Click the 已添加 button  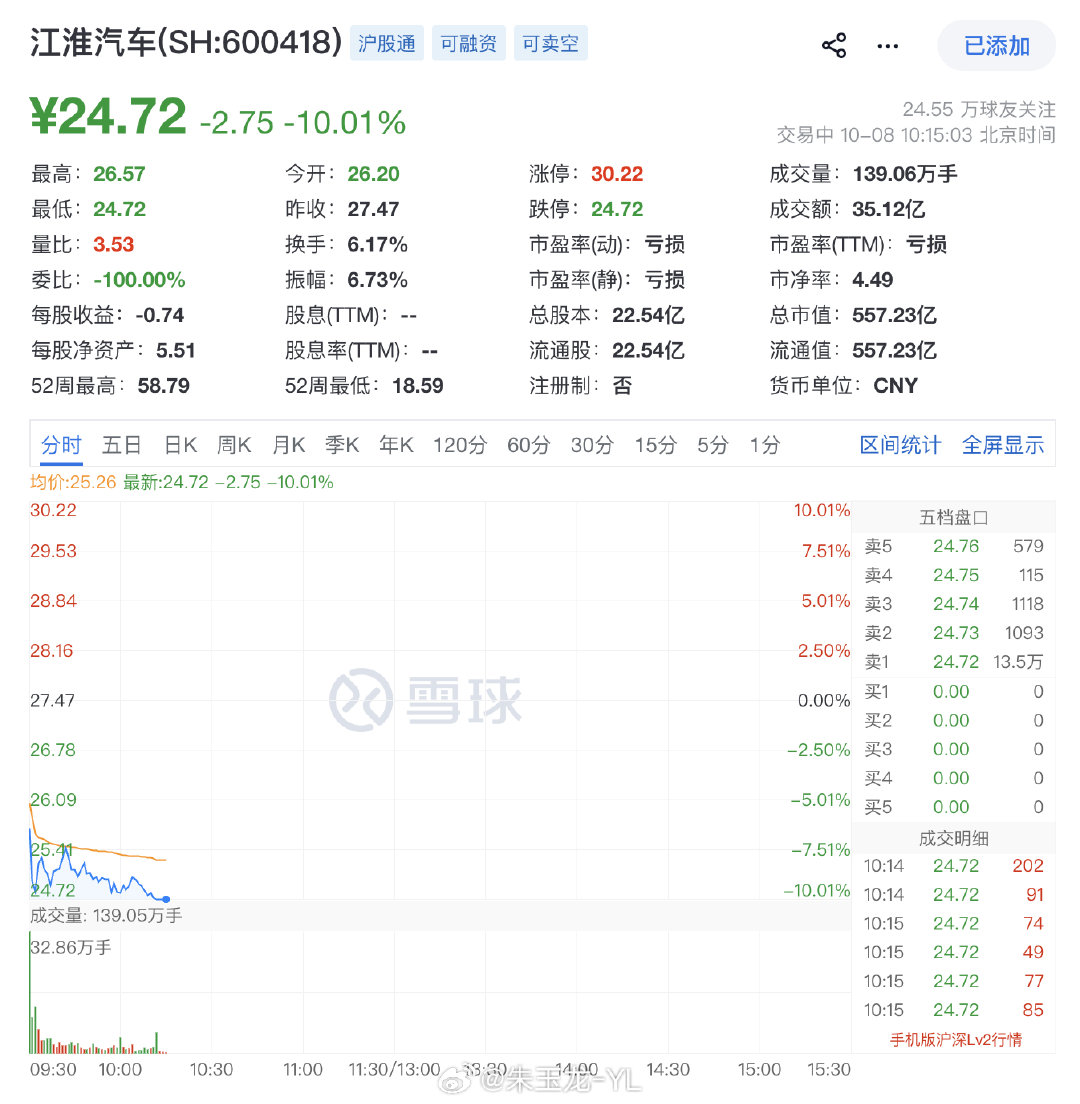click(996, 46)
